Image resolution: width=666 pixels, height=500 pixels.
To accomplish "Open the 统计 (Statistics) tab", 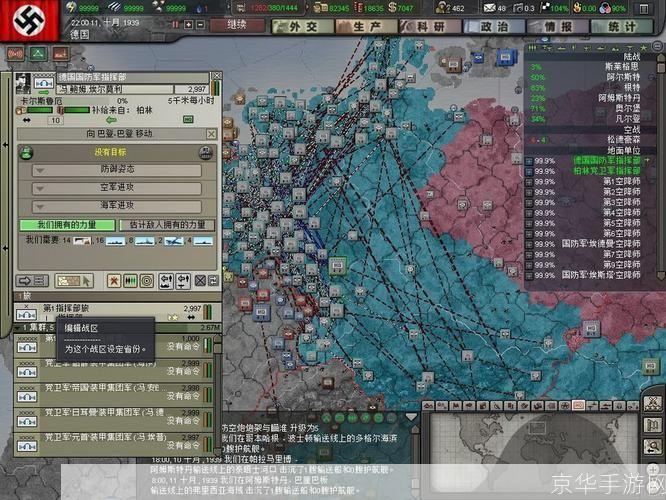I will point(621,27).
